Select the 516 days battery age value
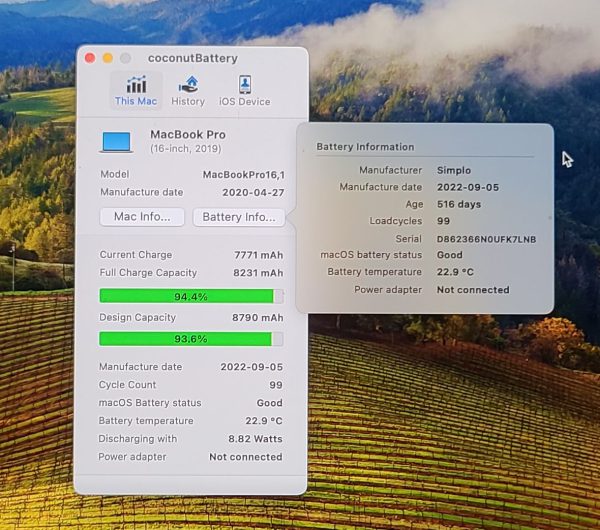This screenshot has width=600, height=530. tap(460, 205)
